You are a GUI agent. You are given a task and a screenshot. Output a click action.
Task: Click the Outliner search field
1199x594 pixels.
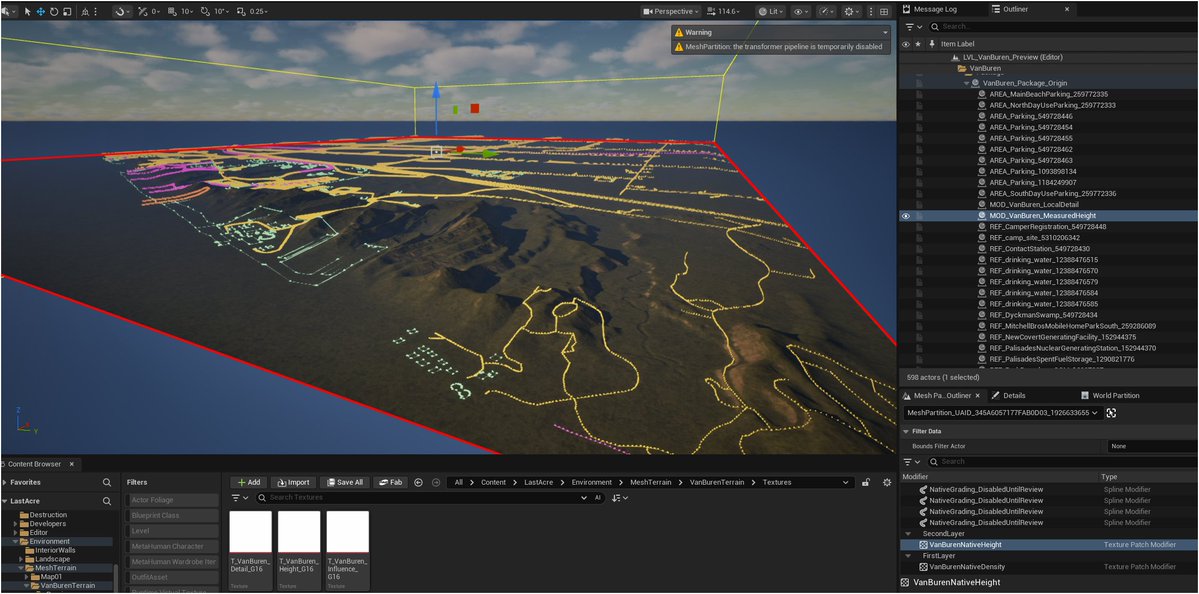(1063, 27)
